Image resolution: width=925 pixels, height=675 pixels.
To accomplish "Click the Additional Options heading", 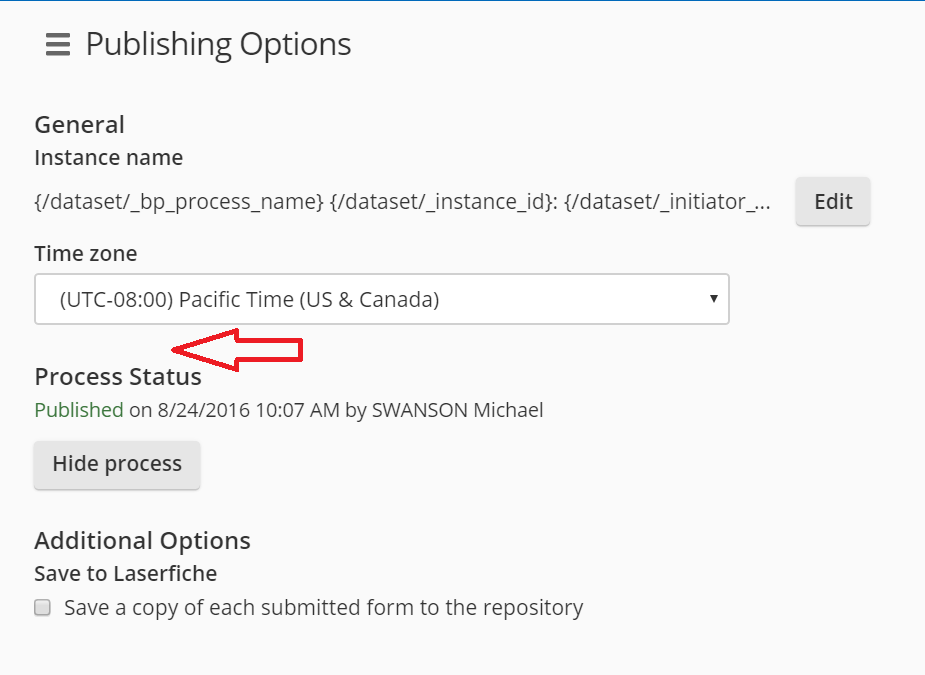I will coord(143,540).
